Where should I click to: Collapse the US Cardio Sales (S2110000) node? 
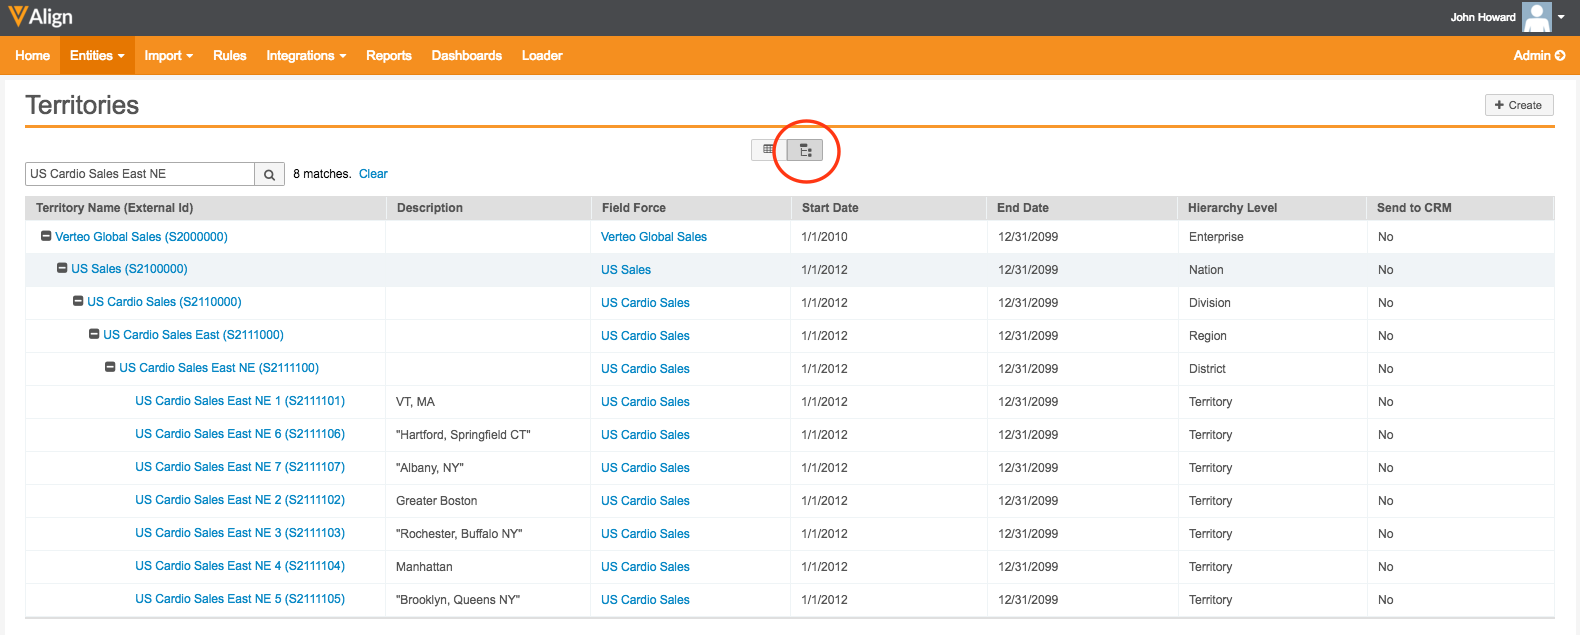78,302
